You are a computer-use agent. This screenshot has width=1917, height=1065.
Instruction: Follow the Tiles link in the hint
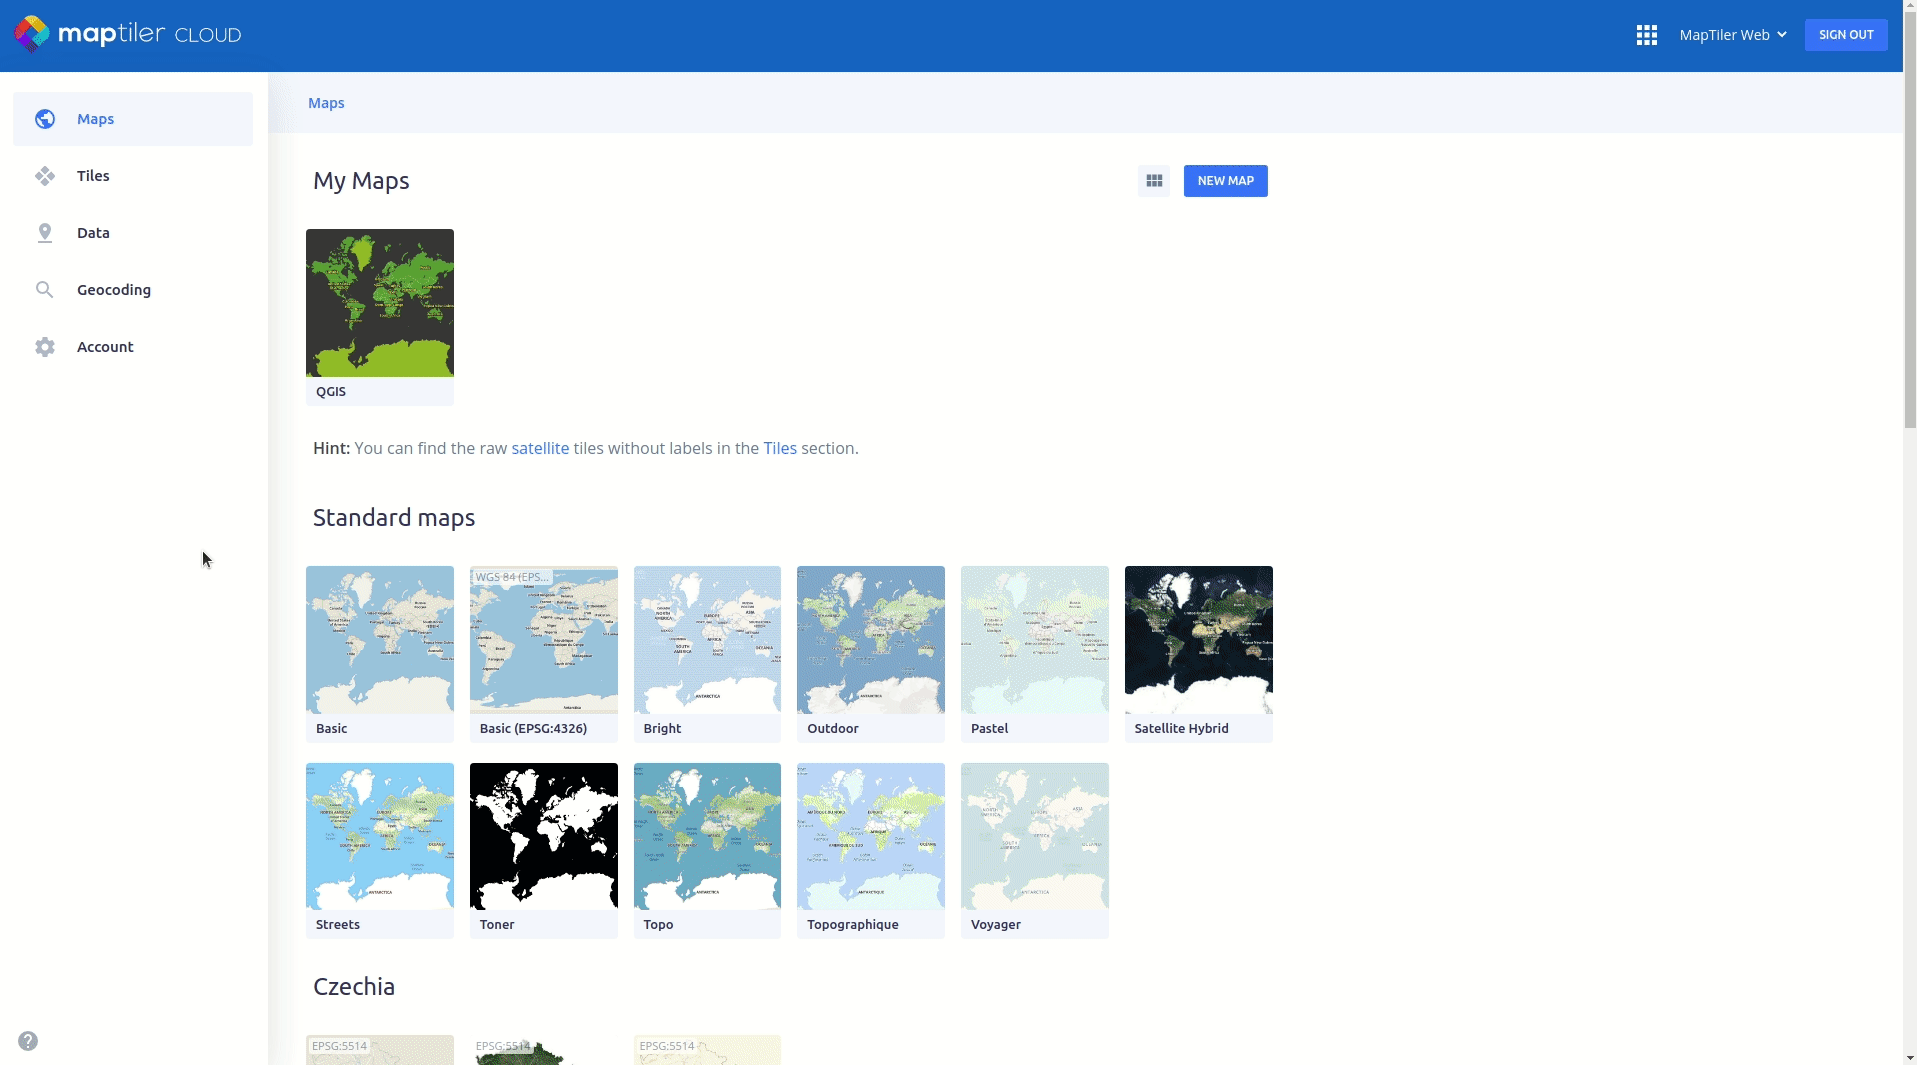[780, 448]
